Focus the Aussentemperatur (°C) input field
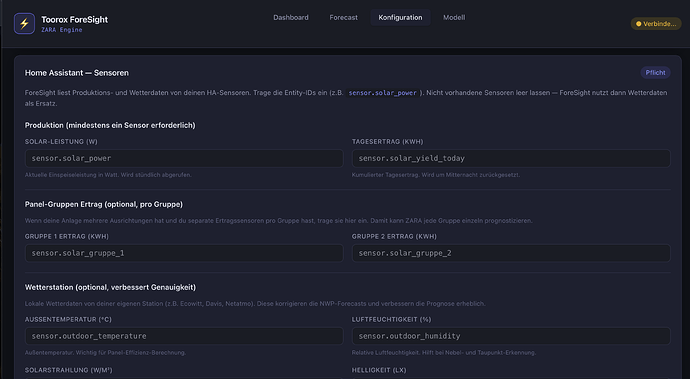Viewport: 690px width, 379px height. click(x=184, y=336)
